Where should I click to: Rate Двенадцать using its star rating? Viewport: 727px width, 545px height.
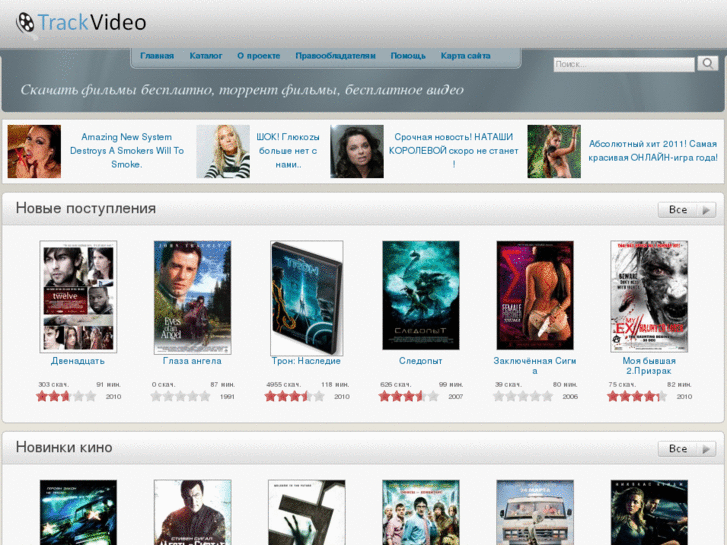(x=66, y=396)
